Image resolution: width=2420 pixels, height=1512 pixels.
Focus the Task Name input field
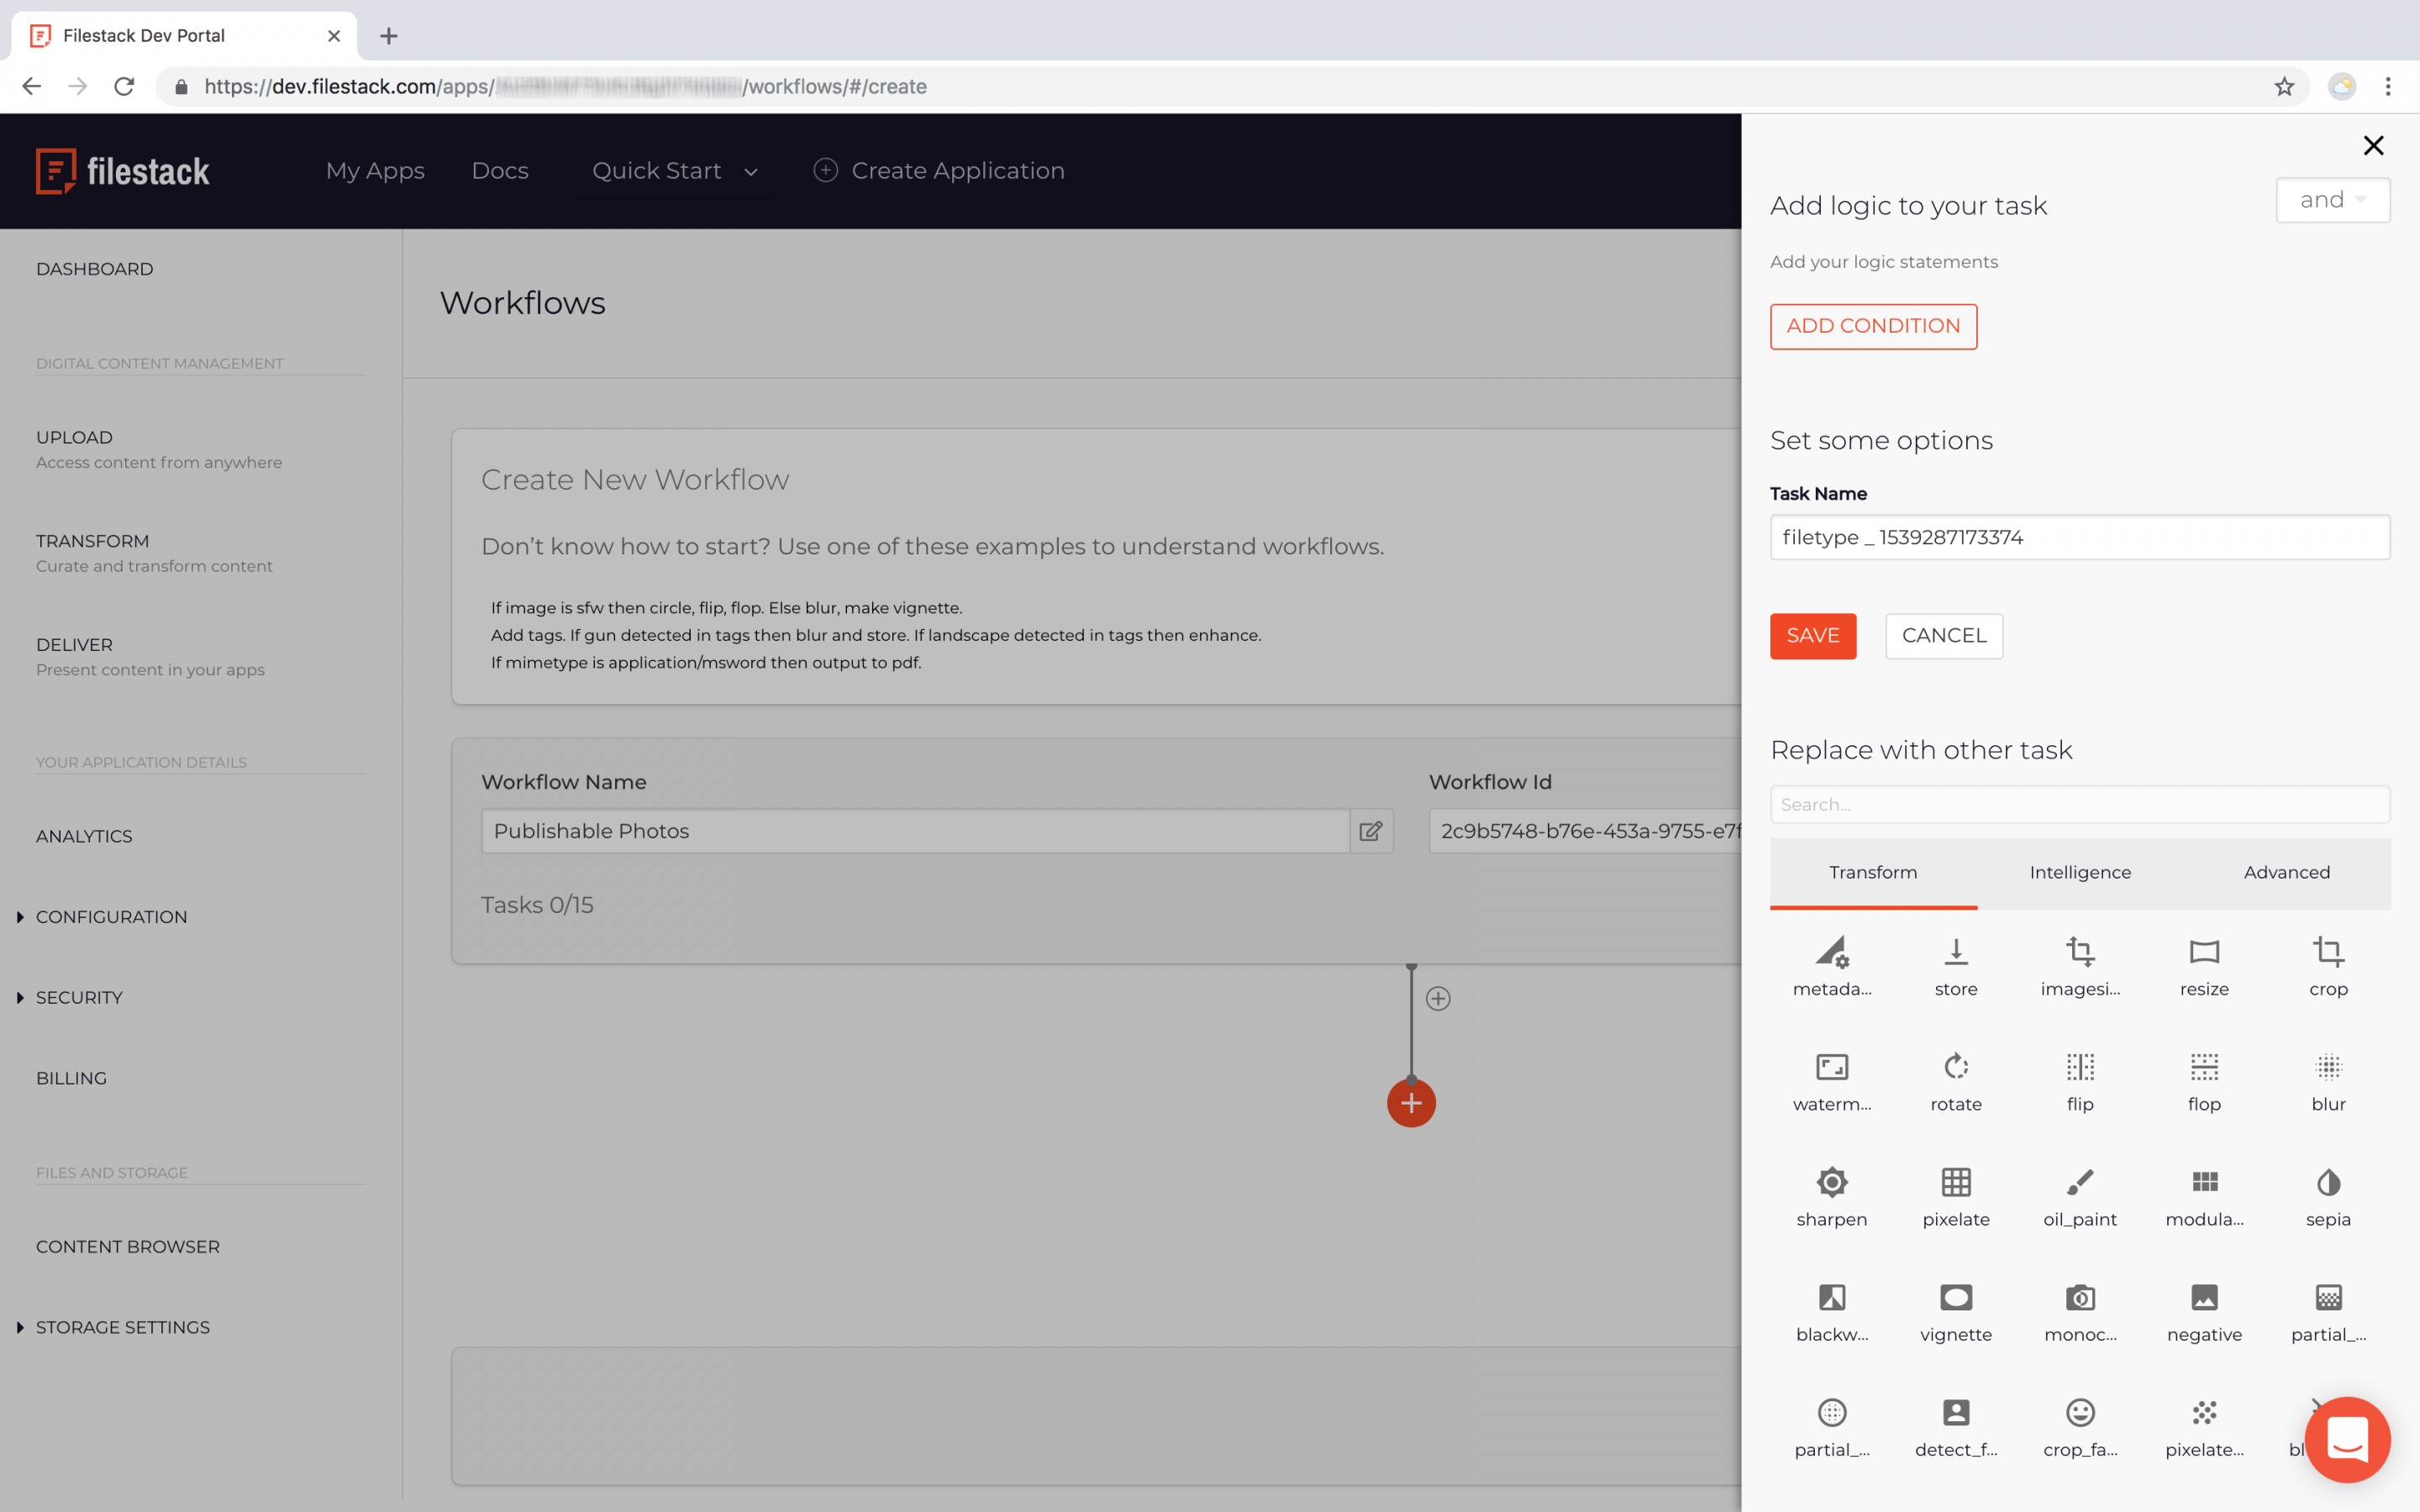point(2079,537)
